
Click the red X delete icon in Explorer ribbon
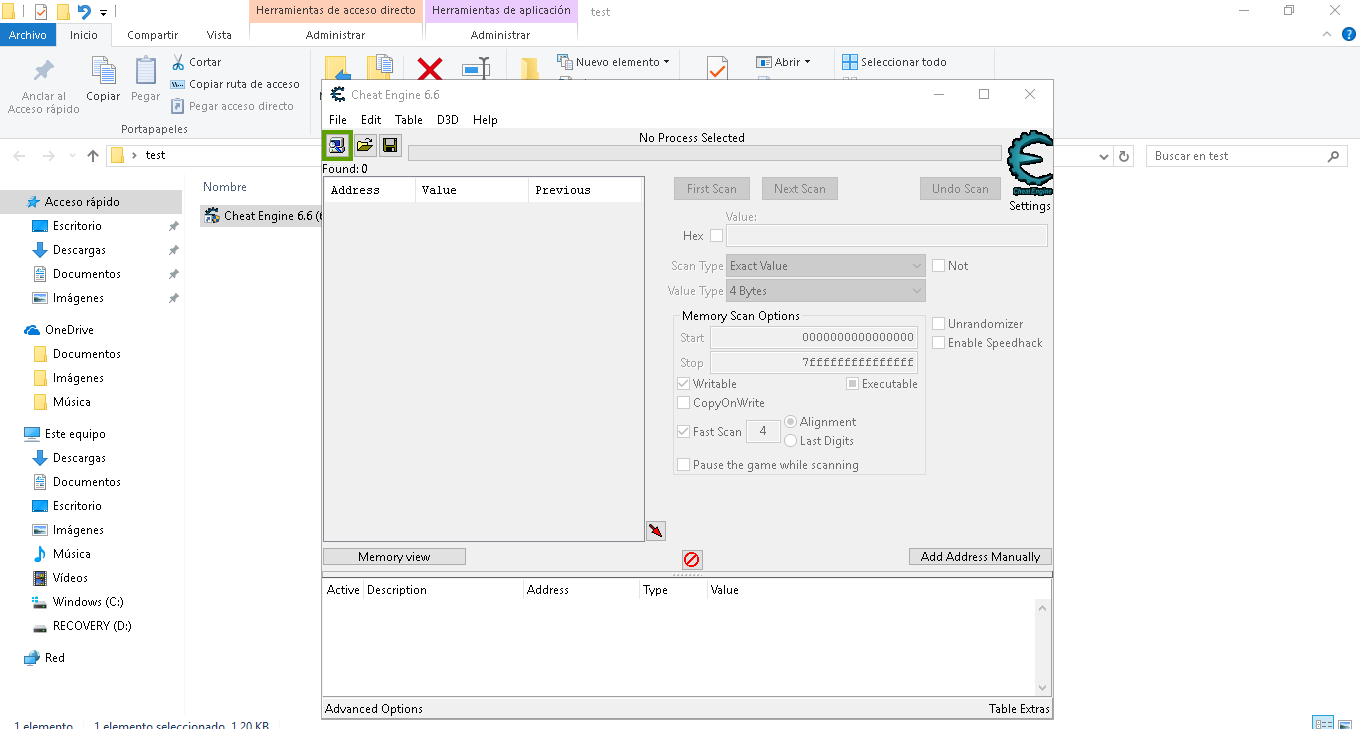coord(430,69)
